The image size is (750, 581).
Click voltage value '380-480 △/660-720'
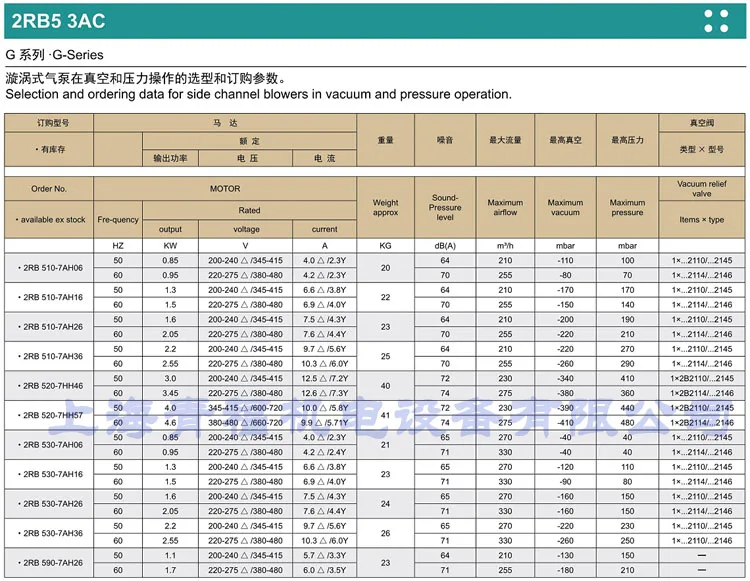(245, 423)
